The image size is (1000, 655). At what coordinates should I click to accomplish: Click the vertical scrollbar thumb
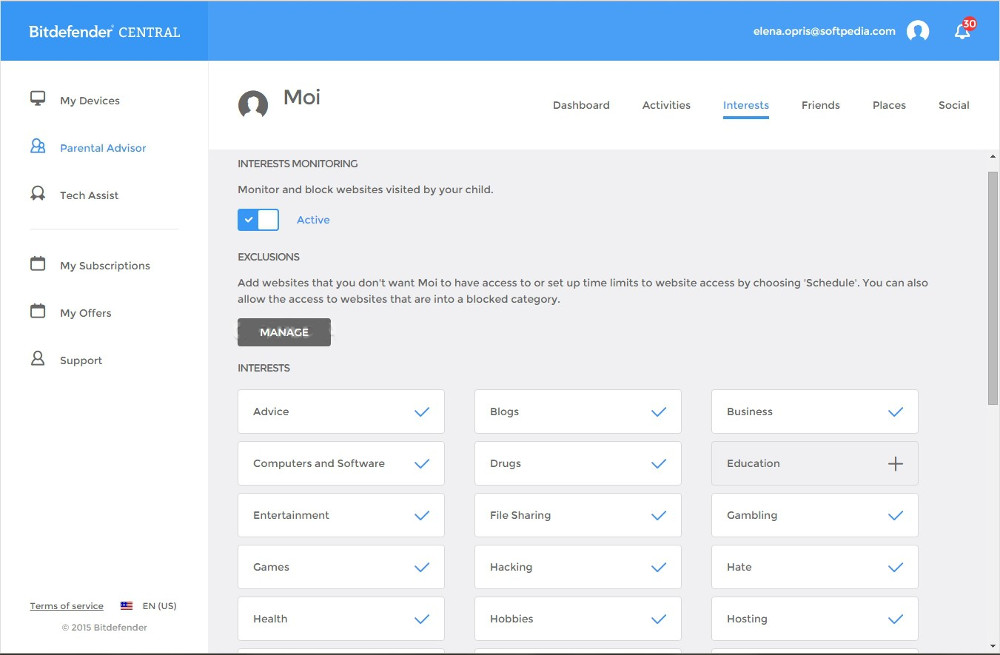(x=992, y=288)
